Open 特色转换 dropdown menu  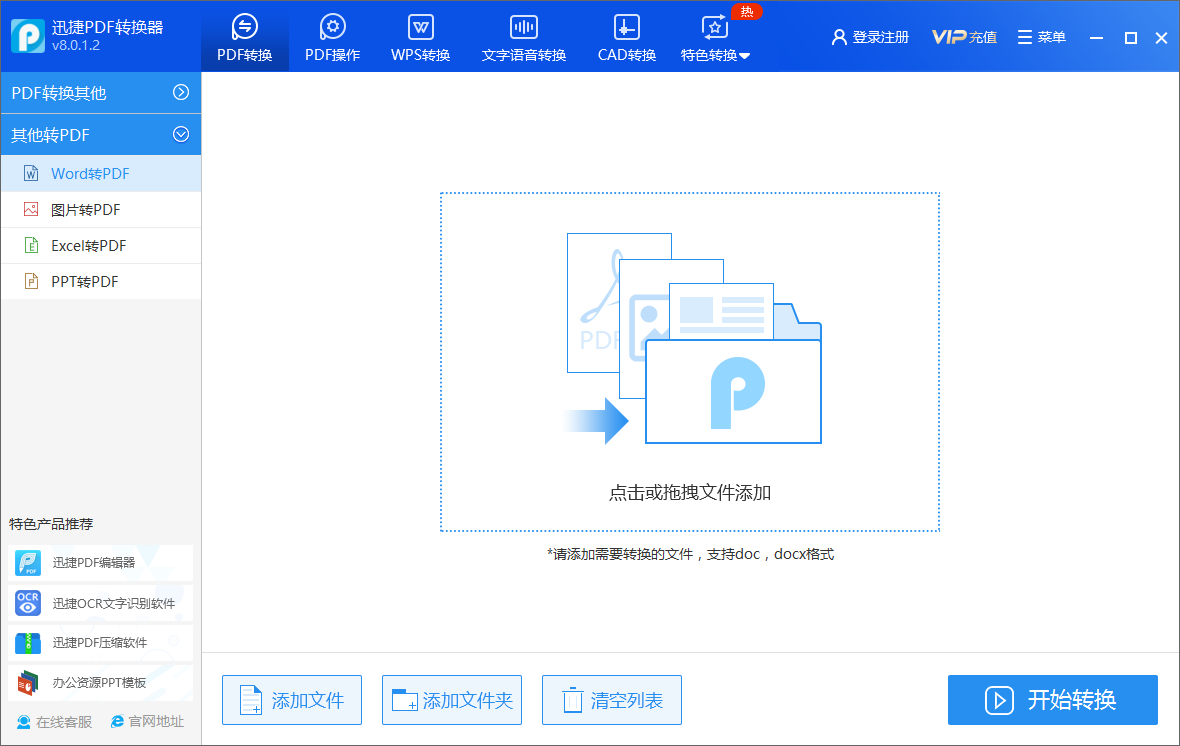pos(714,37)
